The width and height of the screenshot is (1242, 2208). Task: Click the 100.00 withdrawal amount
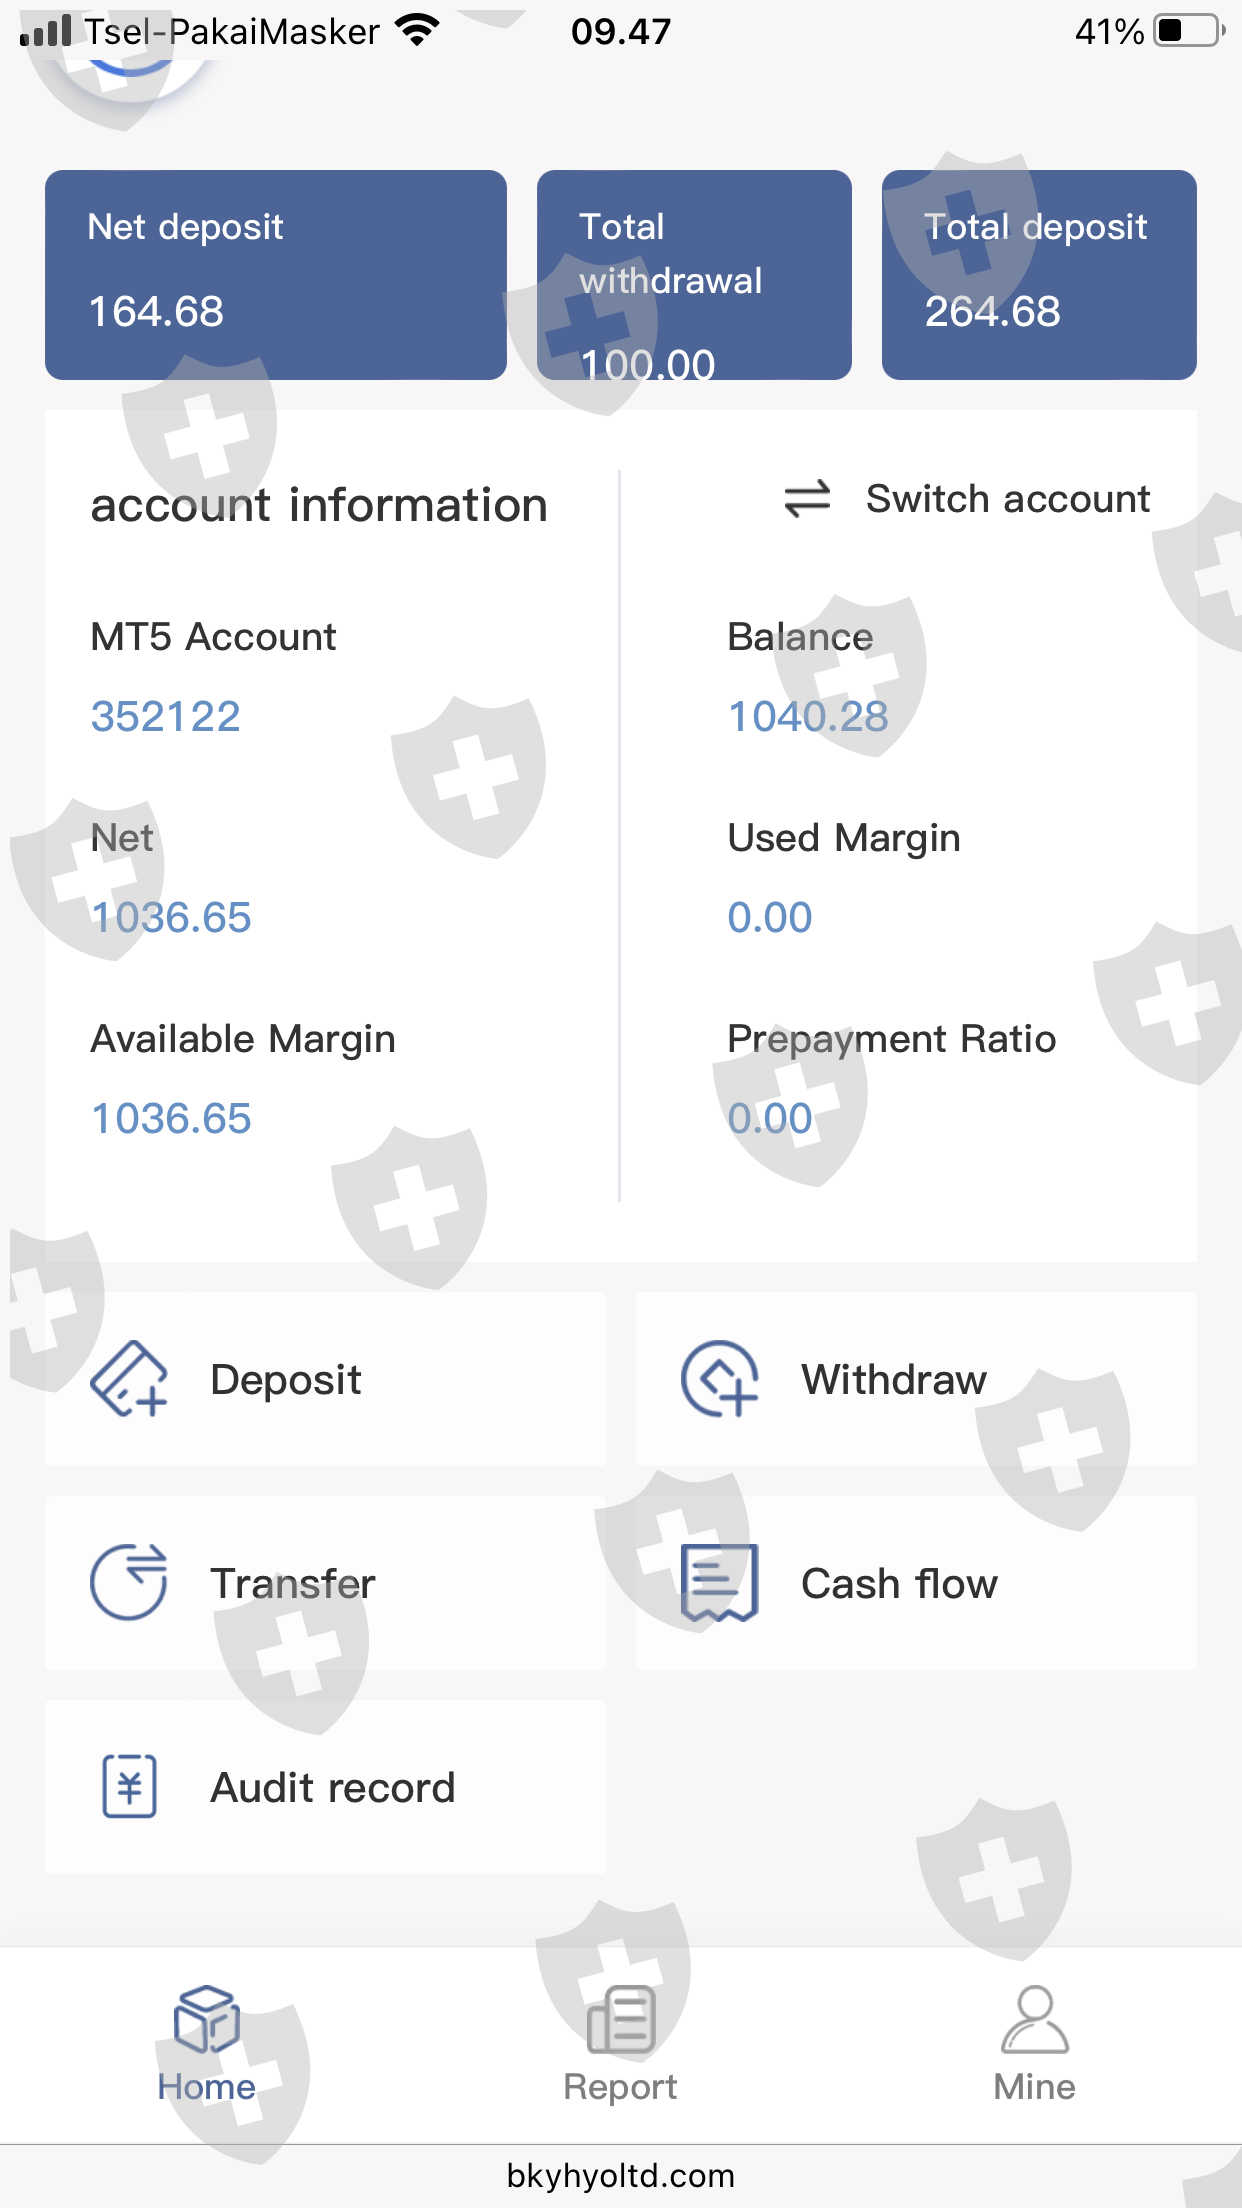[x=648, y=365]
